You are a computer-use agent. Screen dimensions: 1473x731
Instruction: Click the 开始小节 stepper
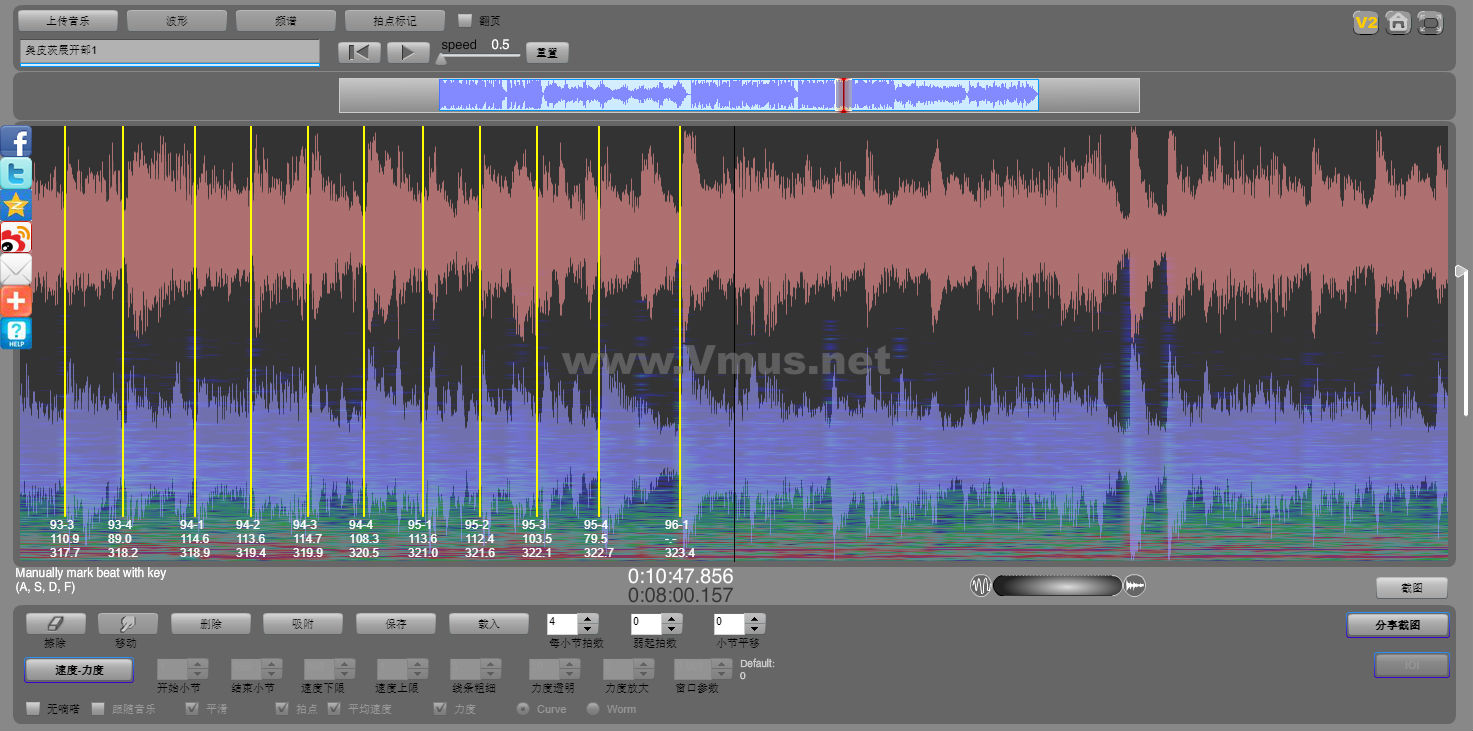(x=183, y=668)
